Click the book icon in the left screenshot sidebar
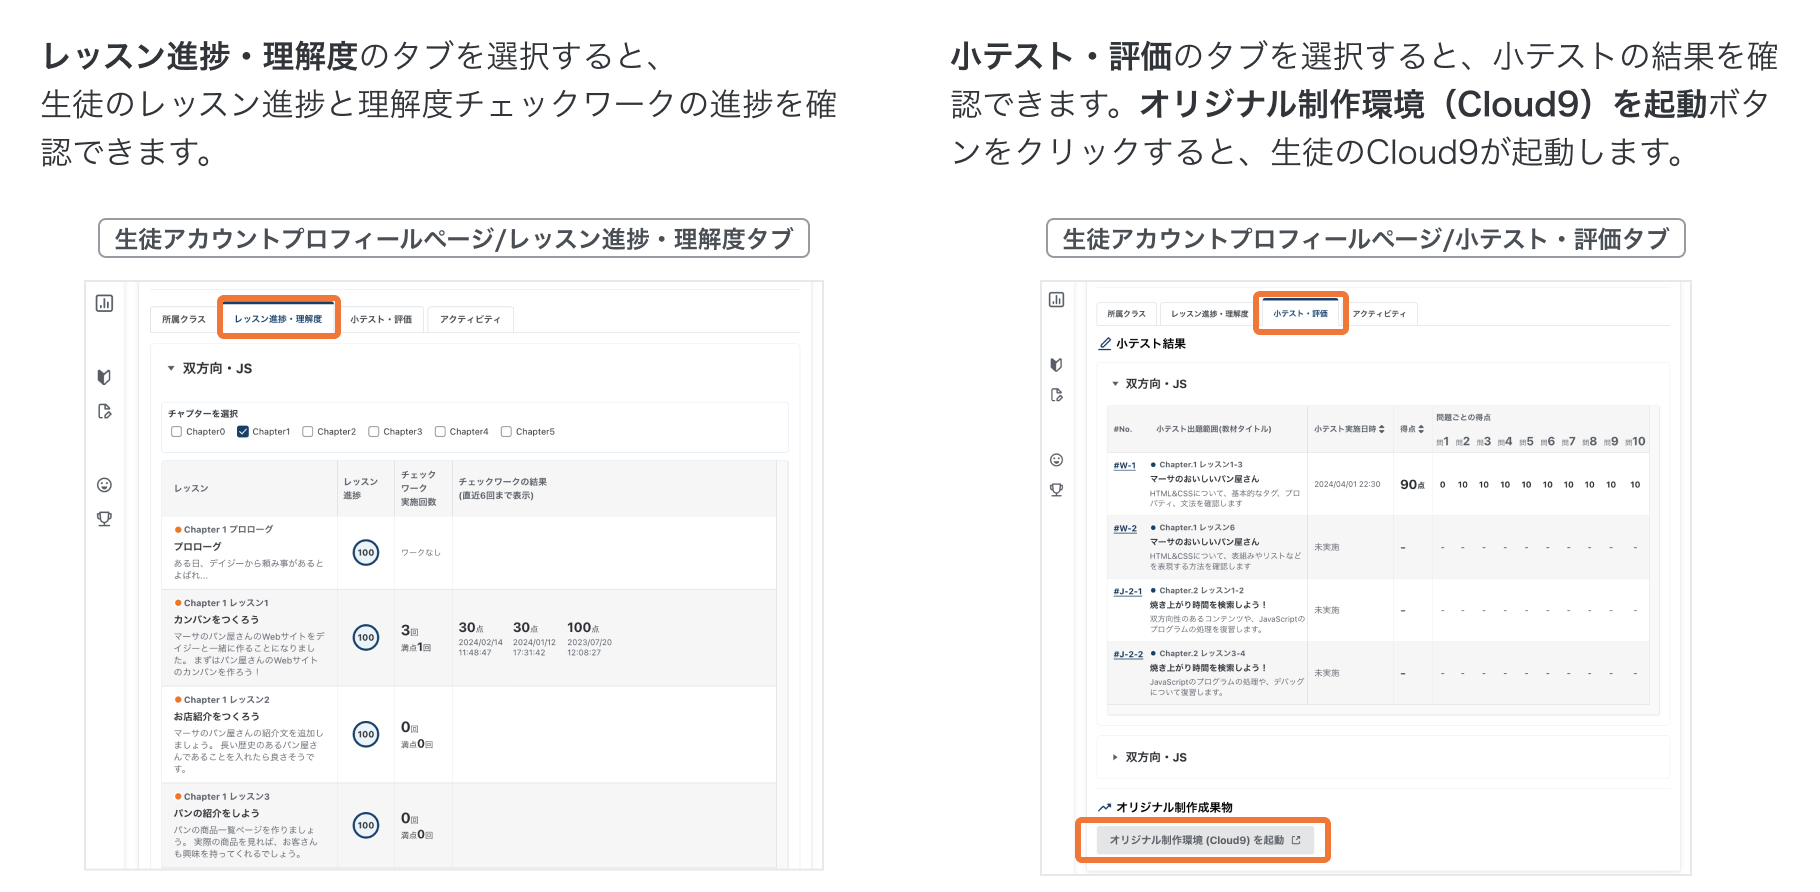This screenshot has width=1820, height=892. pos(104,377)
